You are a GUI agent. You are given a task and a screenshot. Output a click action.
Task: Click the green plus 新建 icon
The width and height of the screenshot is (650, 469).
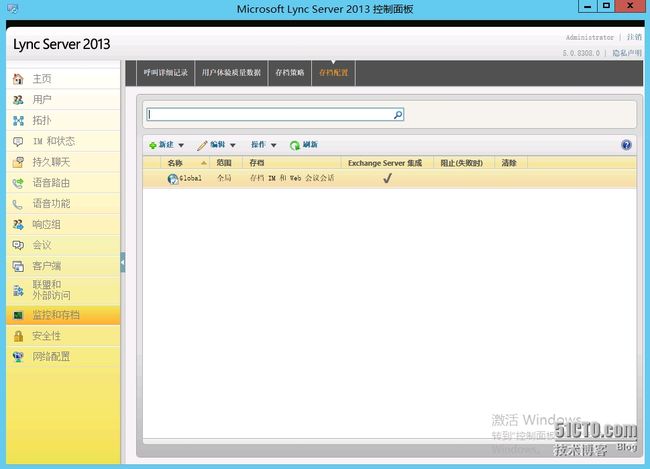(x=153, y=145)
